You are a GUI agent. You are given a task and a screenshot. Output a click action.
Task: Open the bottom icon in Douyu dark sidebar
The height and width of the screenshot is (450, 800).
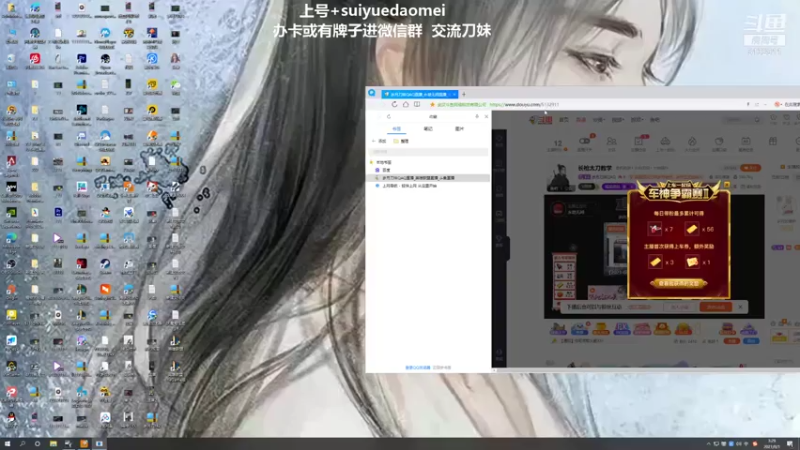click(x=499, y=354)
